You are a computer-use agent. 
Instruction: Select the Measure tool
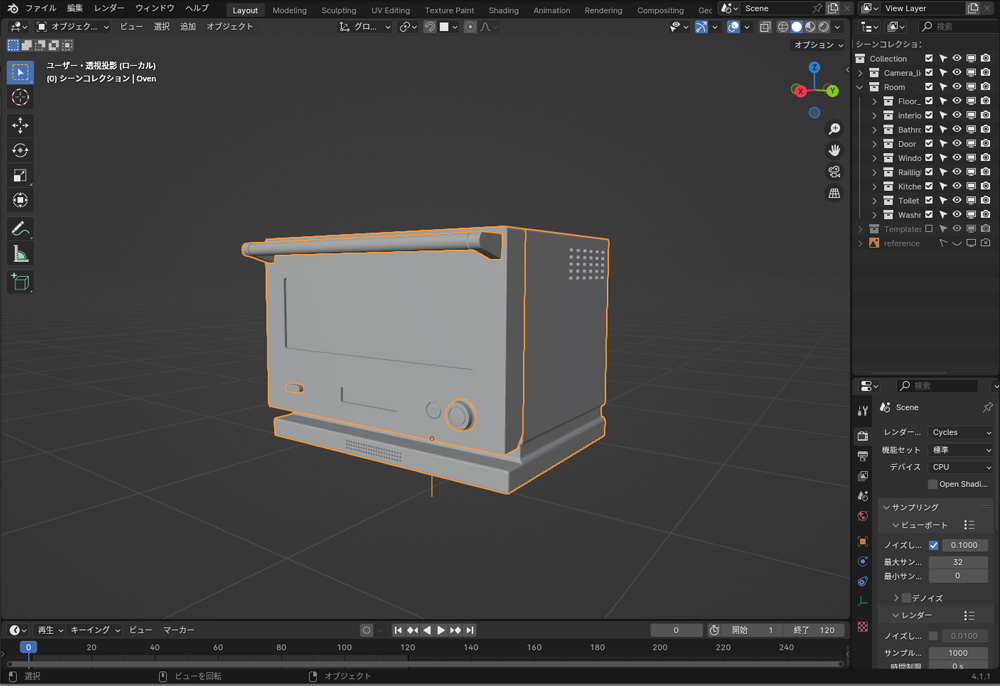tap(20, 255)
